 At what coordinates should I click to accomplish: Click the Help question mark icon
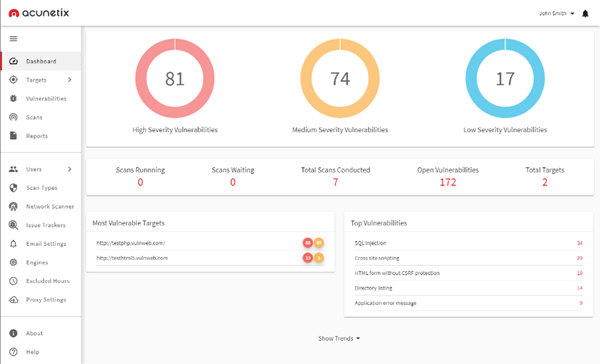13,352
